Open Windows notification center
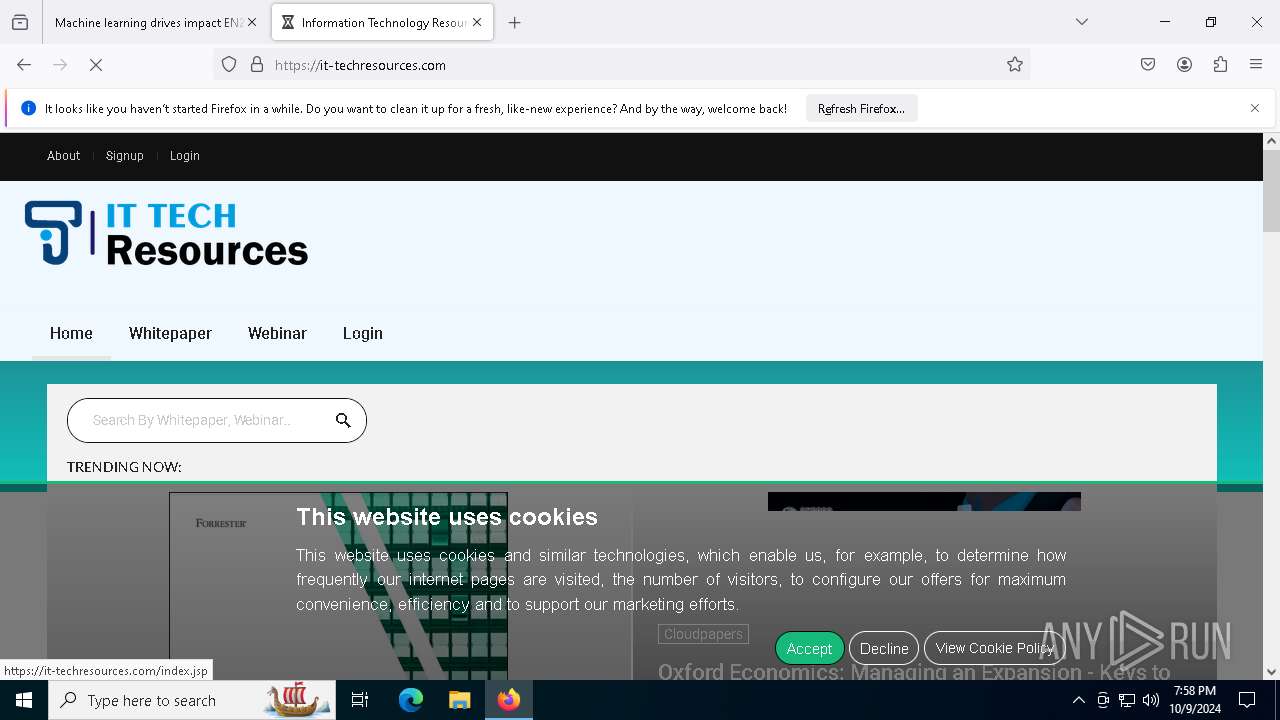This screenshot has width=1280, height=720. click(x=1247, y=700)
